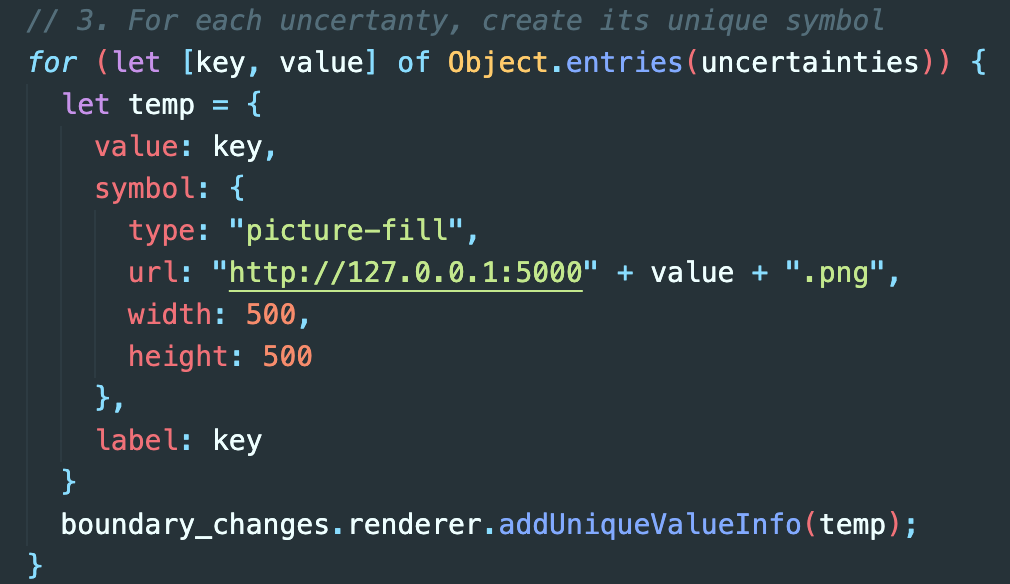This screenshot has height=584, width=1010.
Task: Select the "uncertainties" argument
Action: pyautogui.click(x=809, y=62)
